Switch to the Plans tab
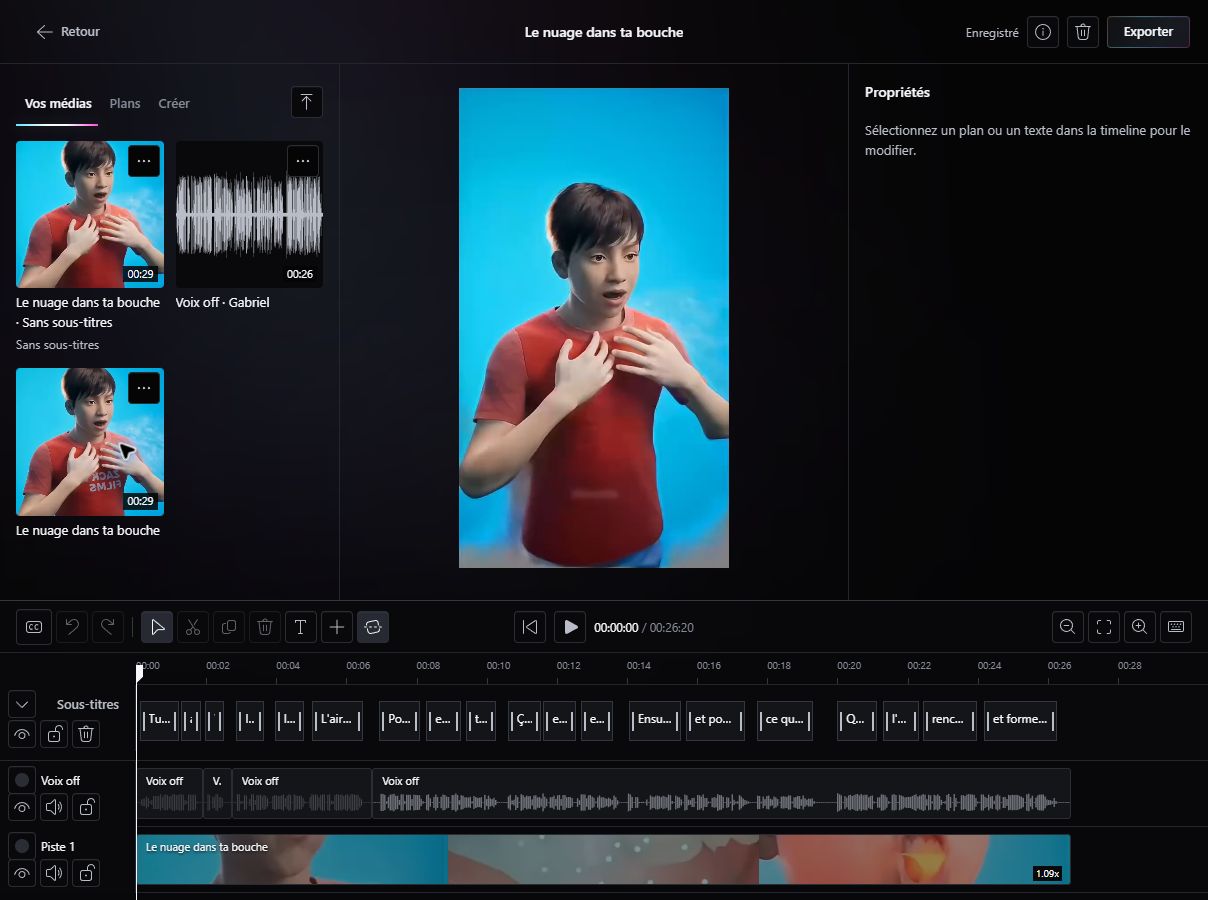Viewport: 1208px width, 900px height. [125, 103]
